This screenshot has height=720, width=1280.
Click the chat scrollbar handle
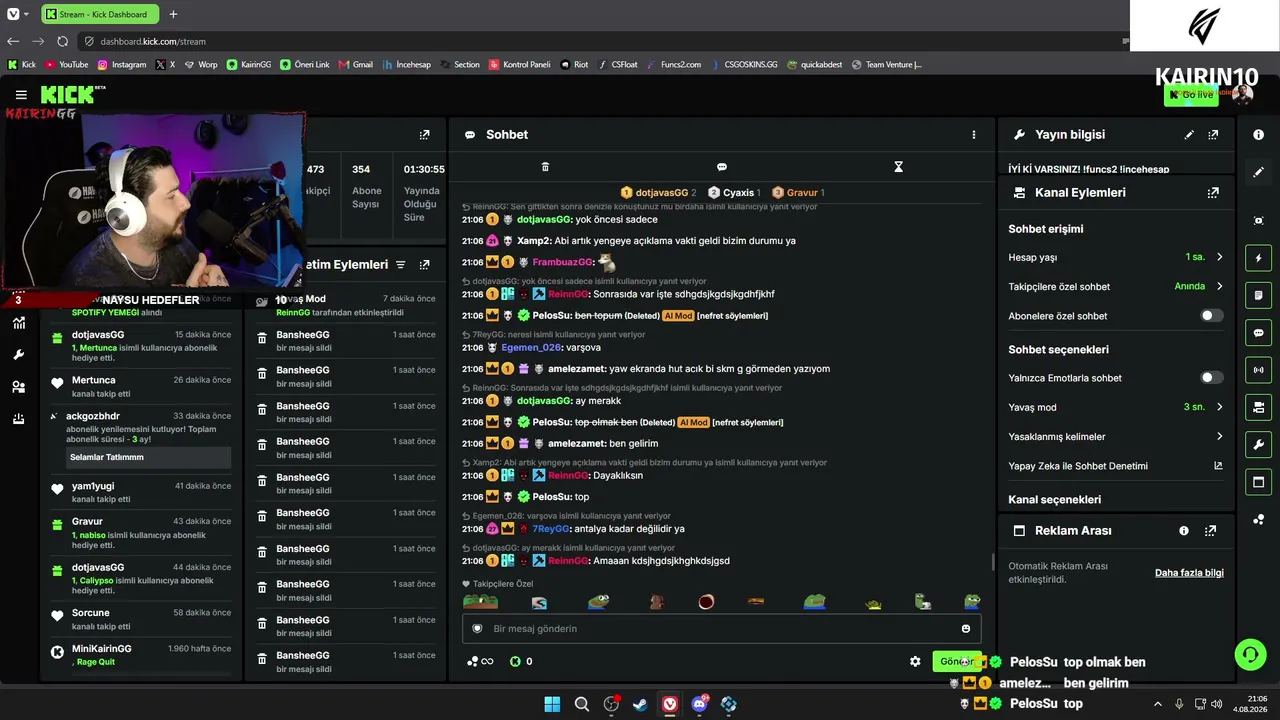(993, 562)
